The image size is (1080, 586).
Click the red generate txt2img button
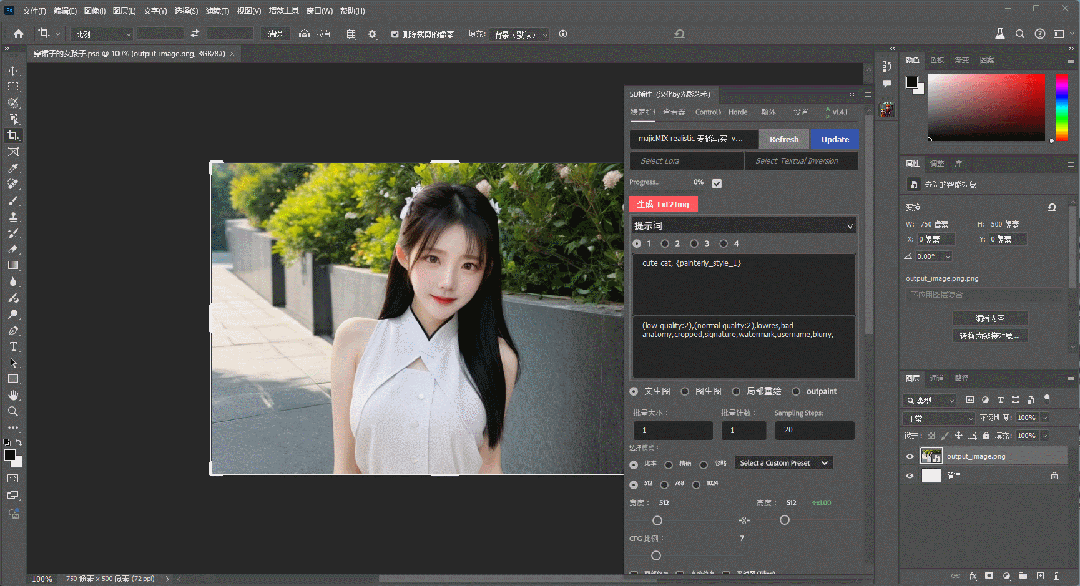coord(663,204)
